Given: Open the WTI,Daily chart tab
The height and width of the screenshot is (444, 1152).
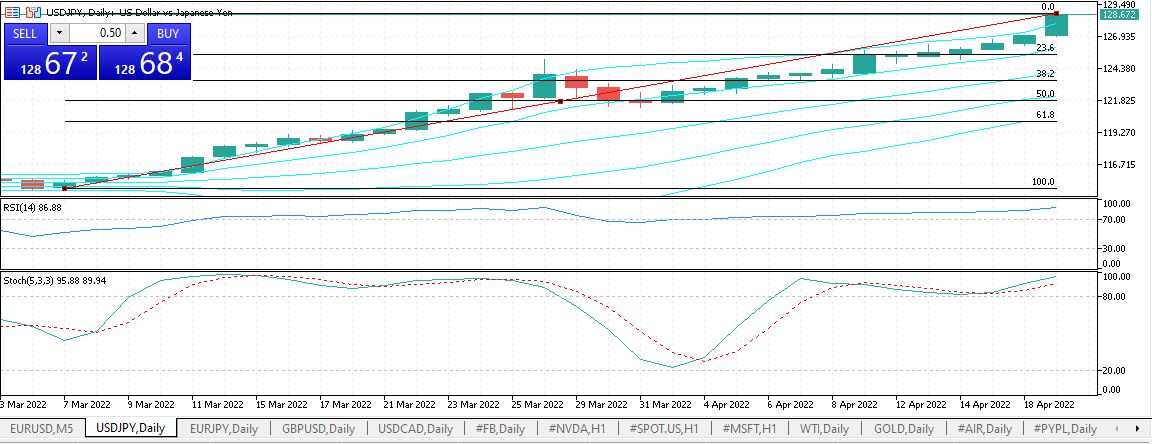Looking at the screenshot, I should pos(824,429).
